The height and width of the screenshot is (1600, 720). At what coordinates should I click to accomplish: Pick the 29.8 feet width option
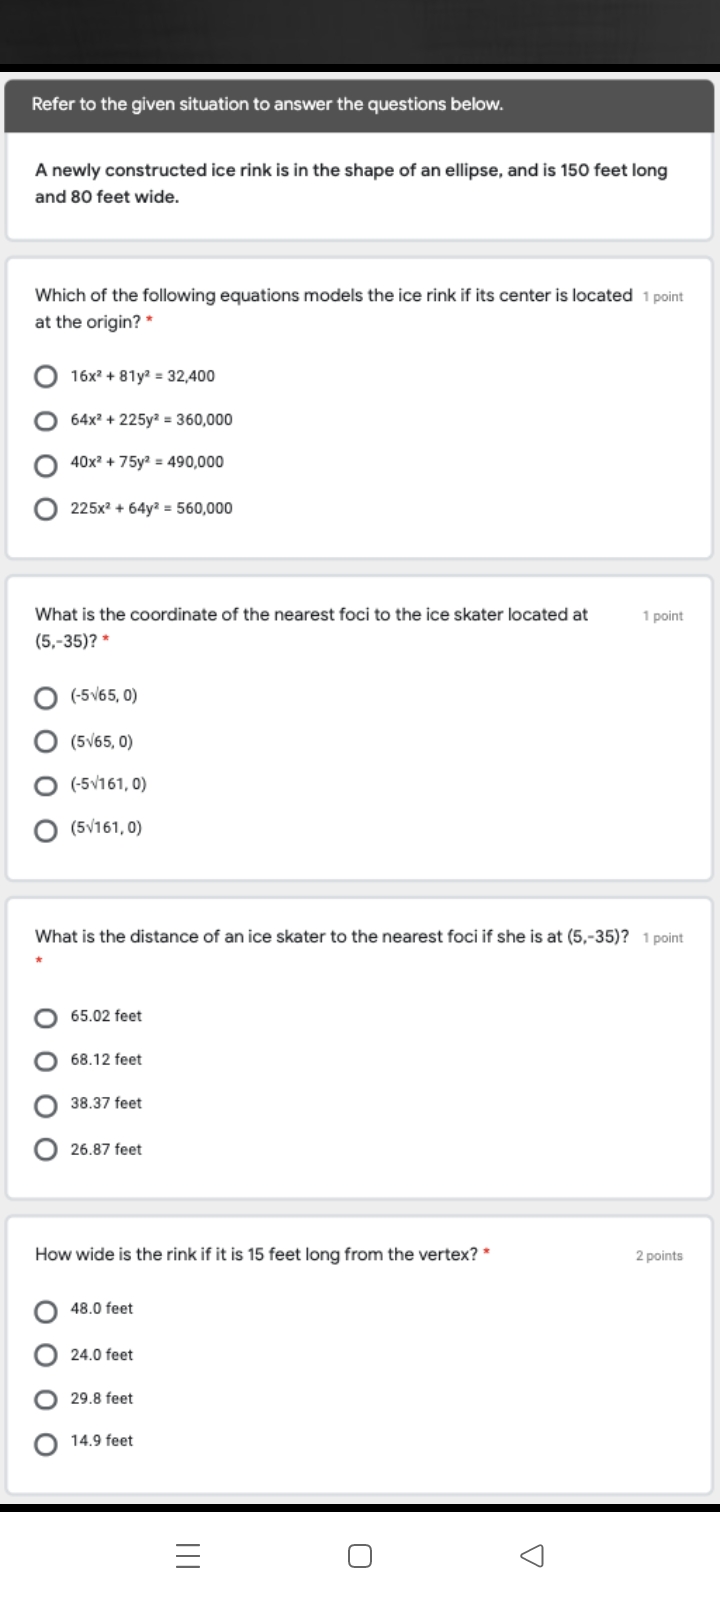46,1399
